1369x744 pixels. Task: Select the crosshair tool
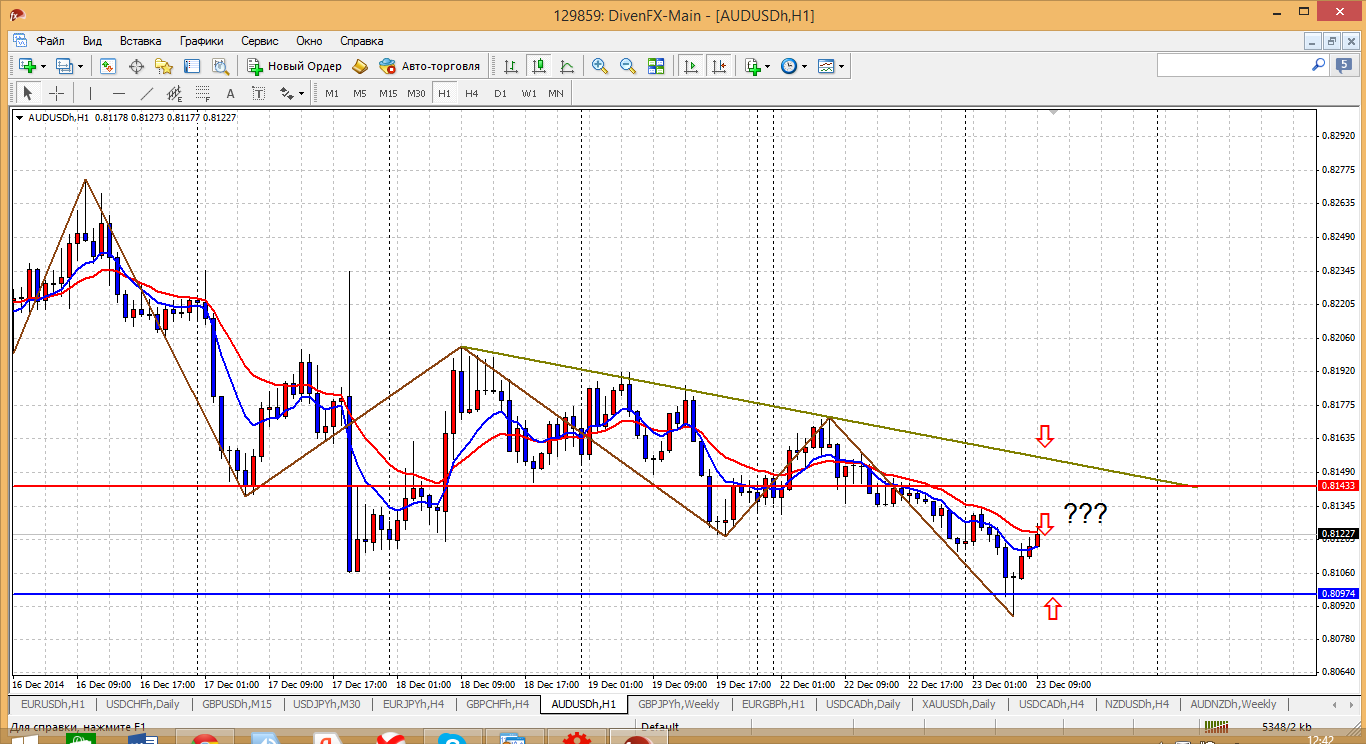pyautogui.click(x=57, y=93)
